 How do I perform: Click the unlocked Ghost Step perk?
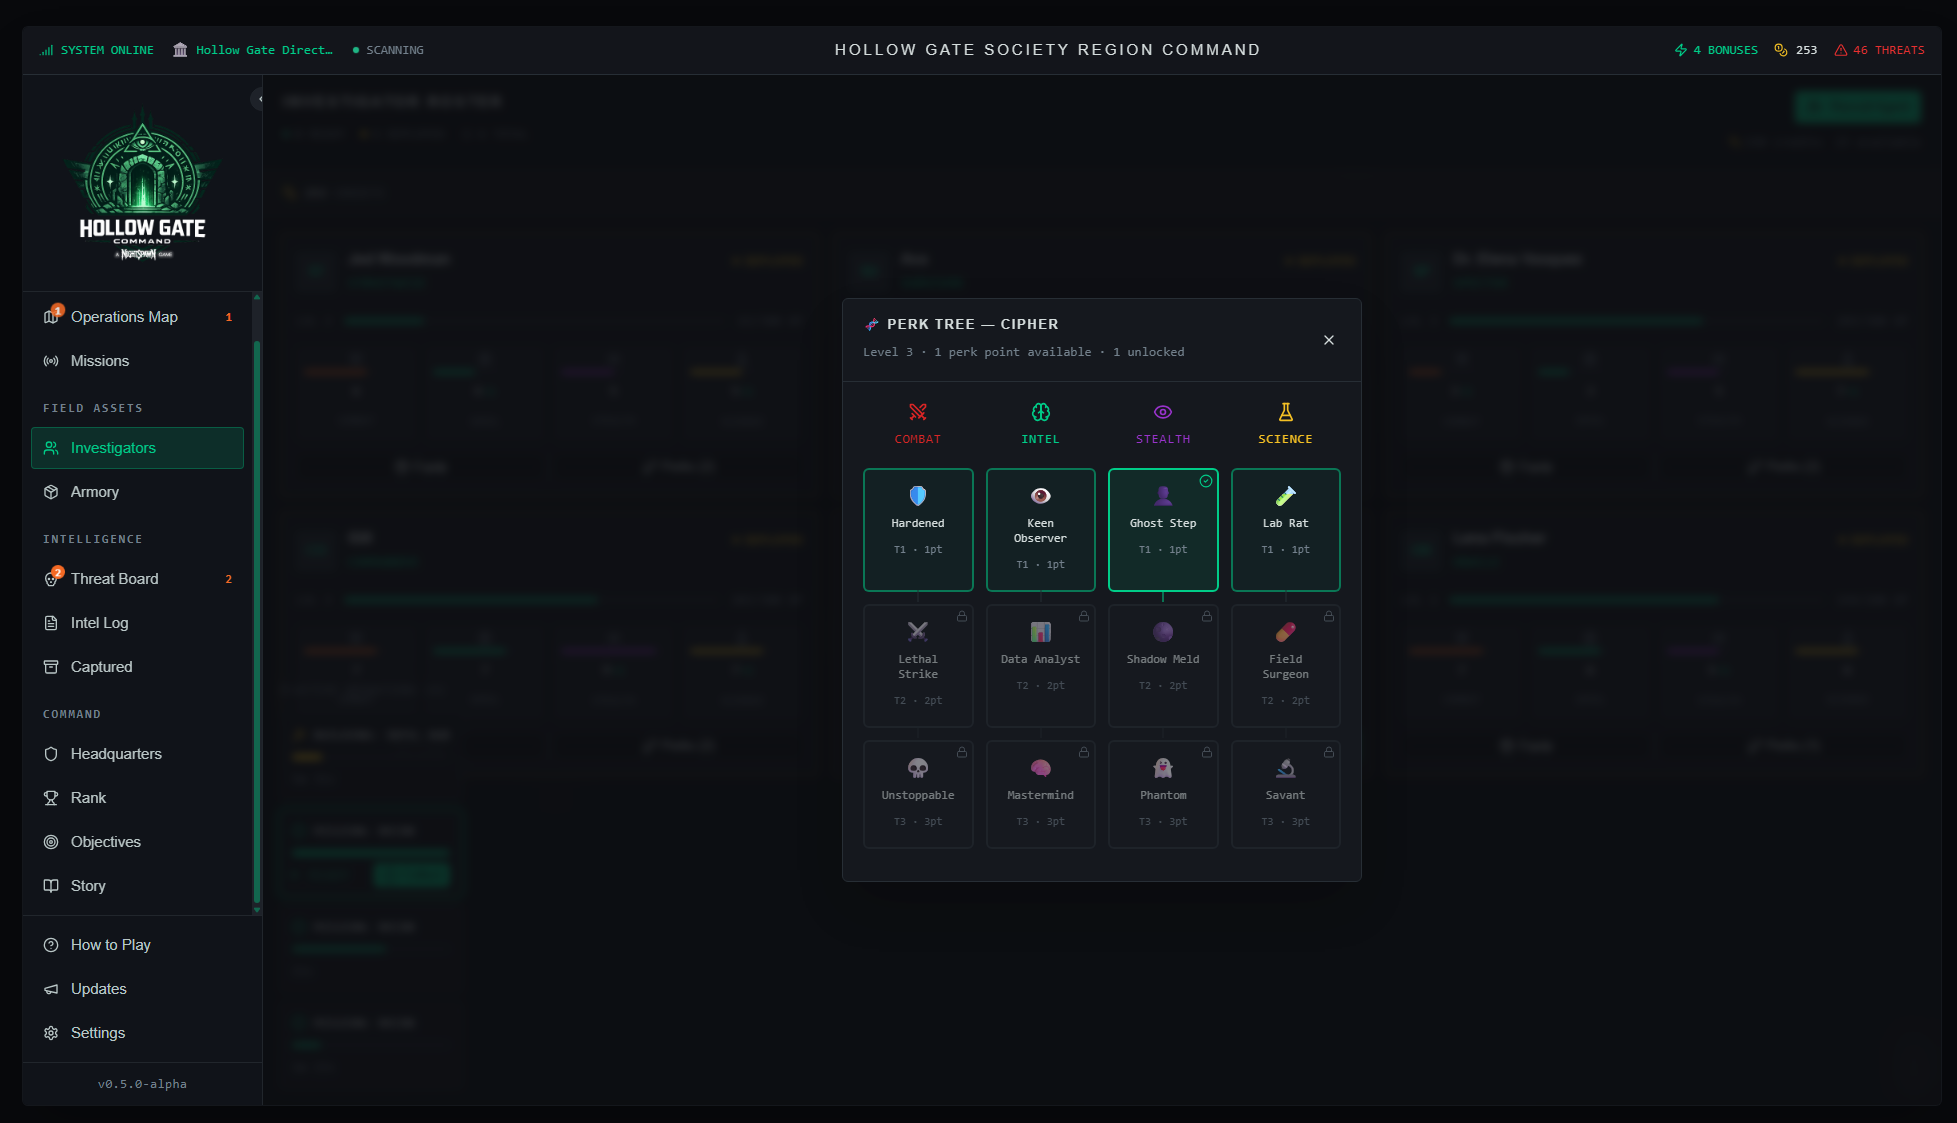pos(1163,530)
